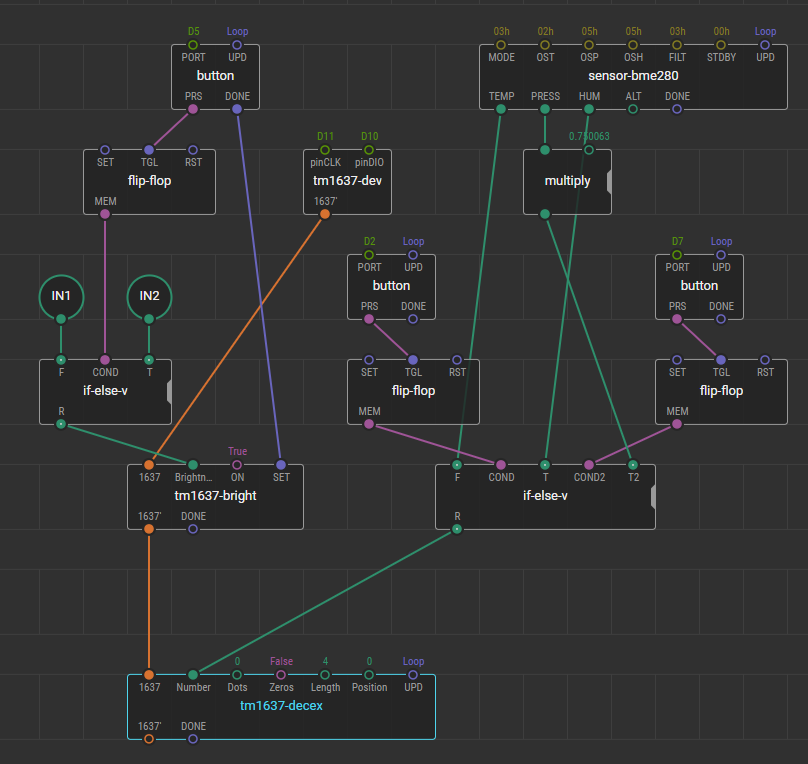Screen dimensions: 808x764
Task: Click the PRESS output pin on sensor-bme280
Action: [x=545, y=109]
